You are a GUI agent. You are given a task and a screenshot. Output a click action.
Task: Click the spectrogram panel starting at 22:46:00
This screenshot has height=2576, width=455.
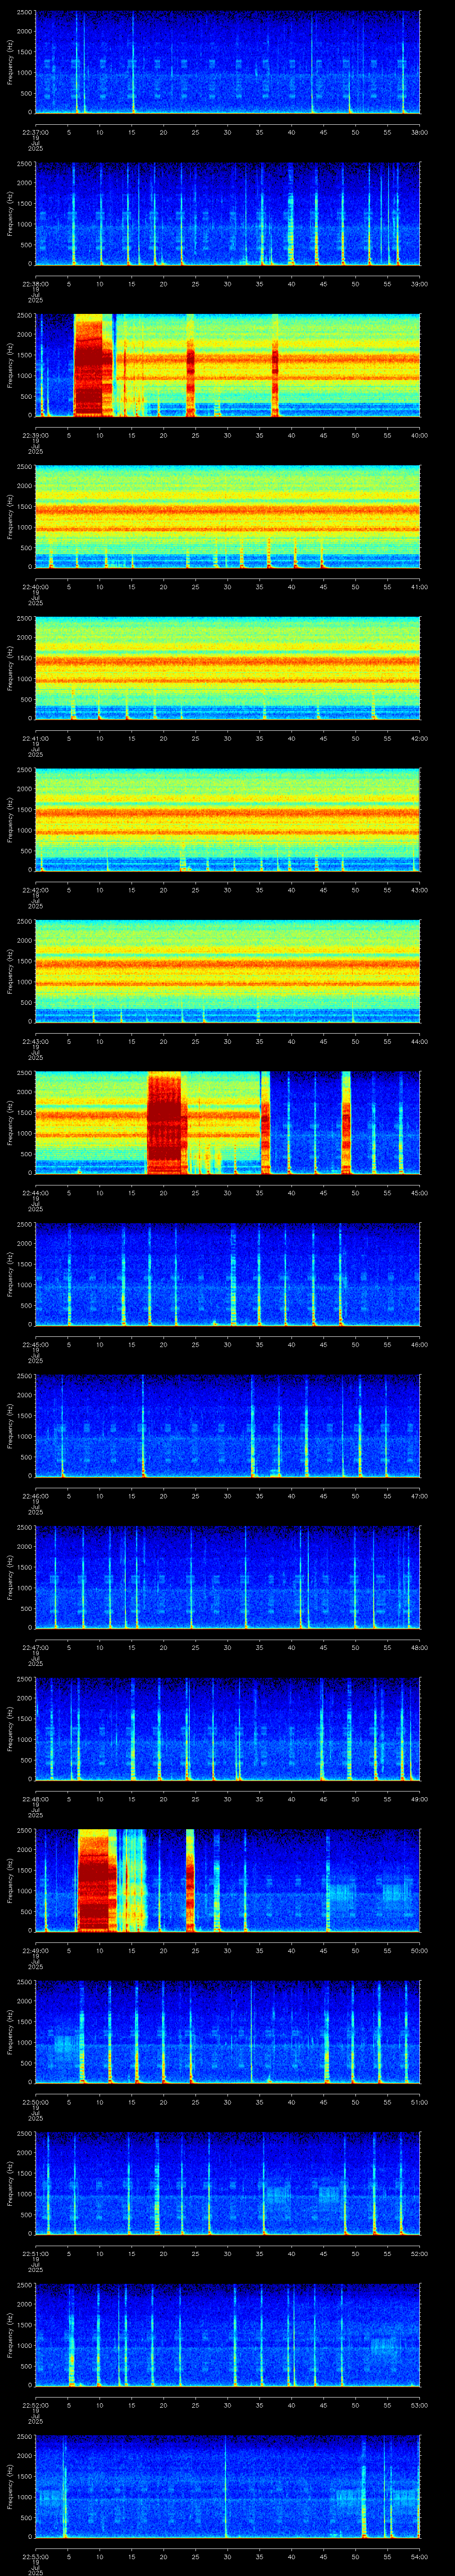click(228, 1426)
